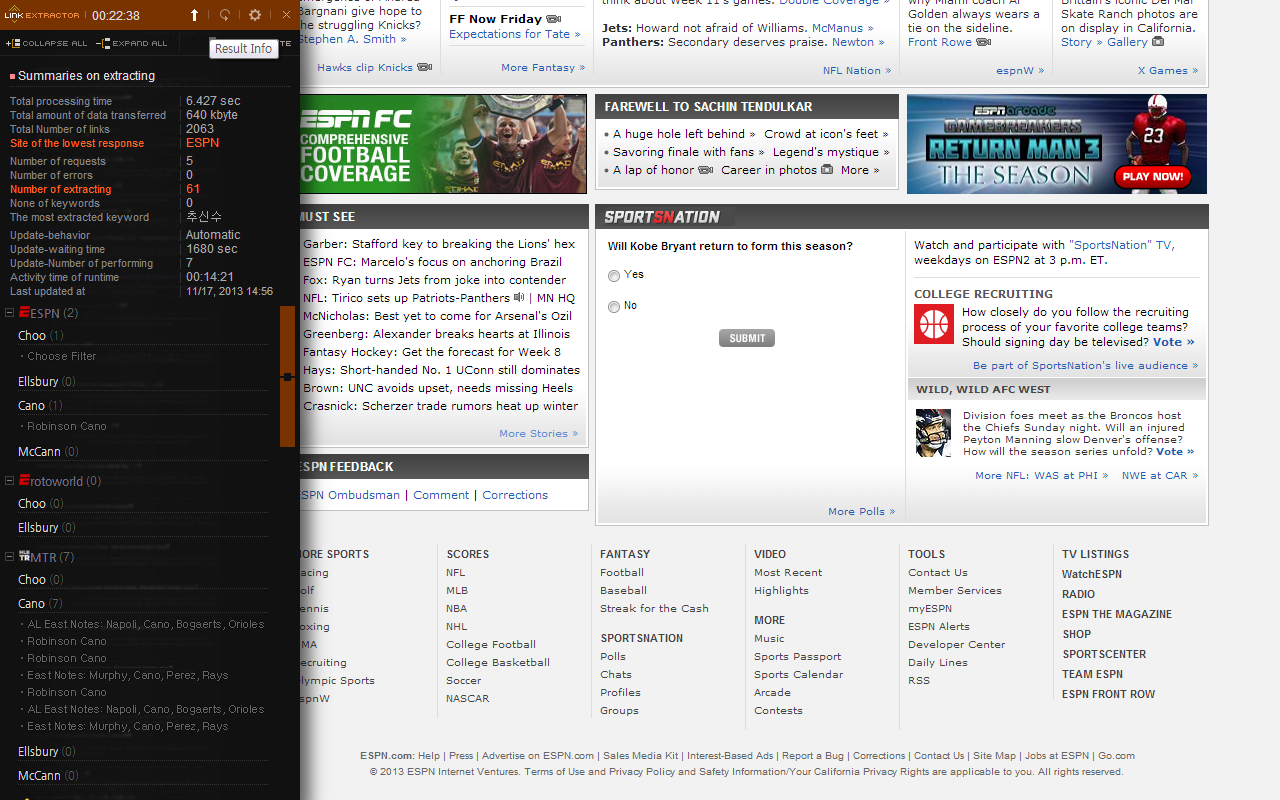Open Vote link in College Recruiting
1280x800 pixels.
tap(1174, 342)
